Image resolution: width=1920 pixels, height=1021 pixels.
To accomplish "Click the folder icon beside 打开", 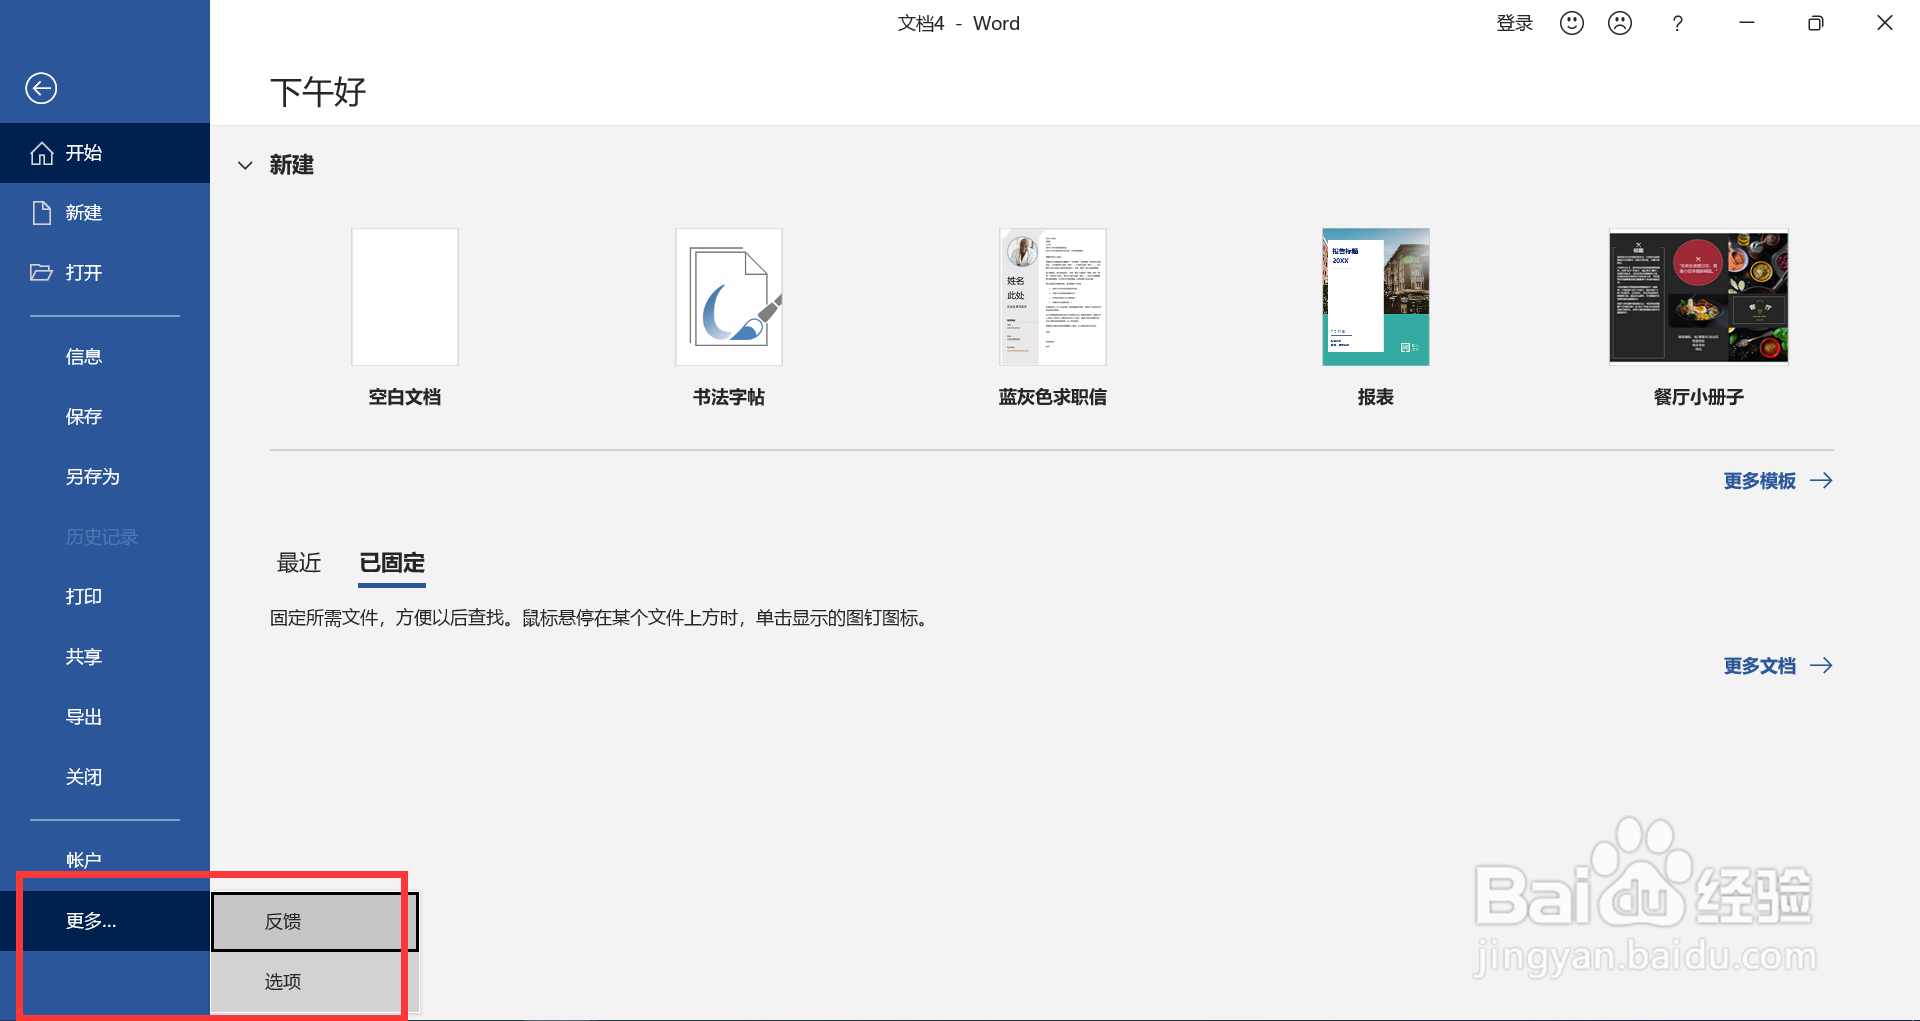I will 41,272.
